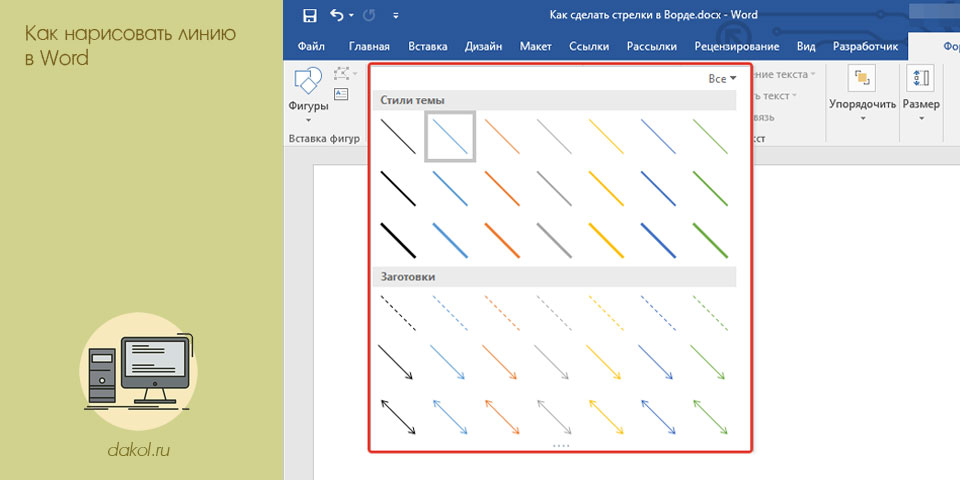Open the Упорядочить dropdown
The height and width of the screenshot is (480, 960).
862,92
